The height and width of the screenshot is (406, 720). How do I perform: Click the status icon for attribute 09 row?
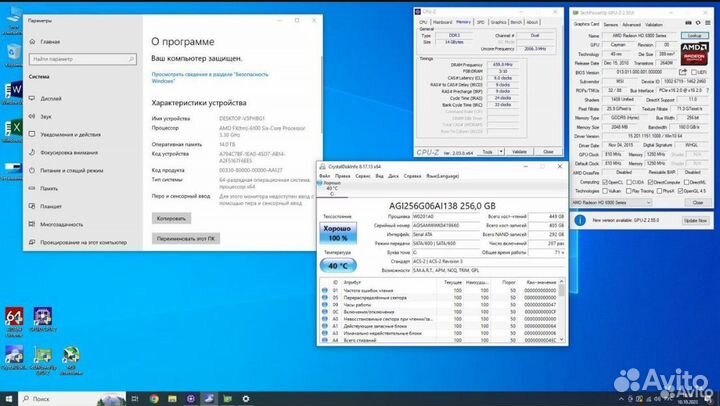pos(325,304)
